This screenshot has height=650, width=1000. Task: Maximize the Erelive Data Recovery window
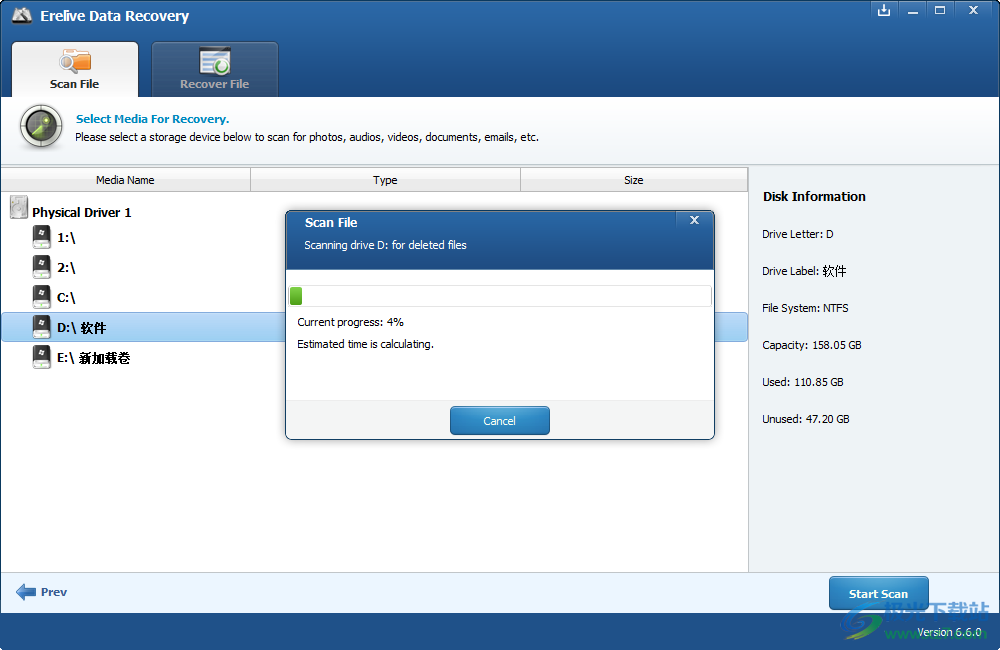940,11
